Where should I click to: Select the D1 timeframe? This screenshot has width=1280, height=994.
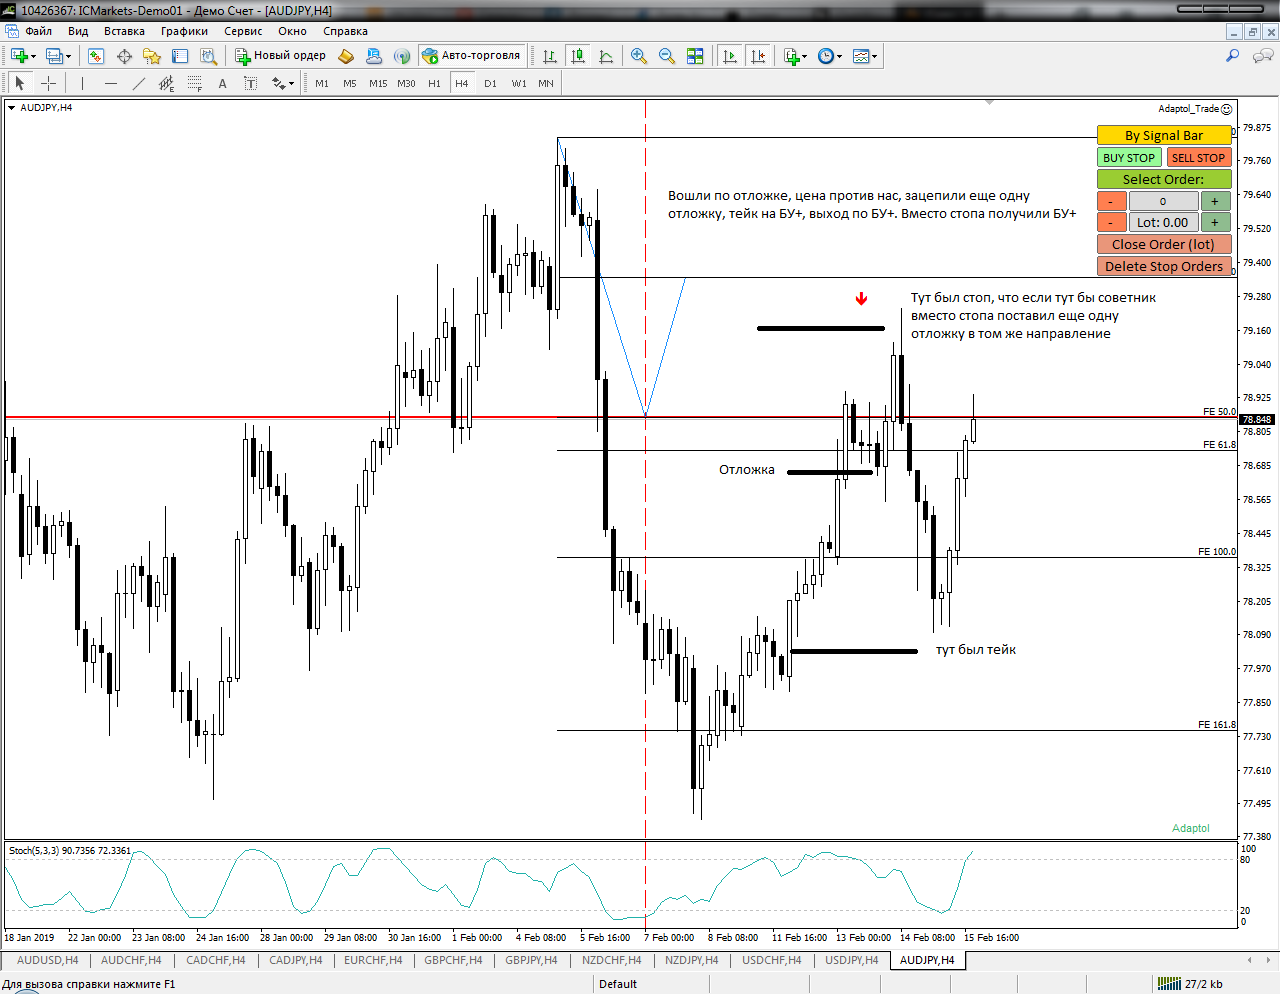(x=490, y=83)
